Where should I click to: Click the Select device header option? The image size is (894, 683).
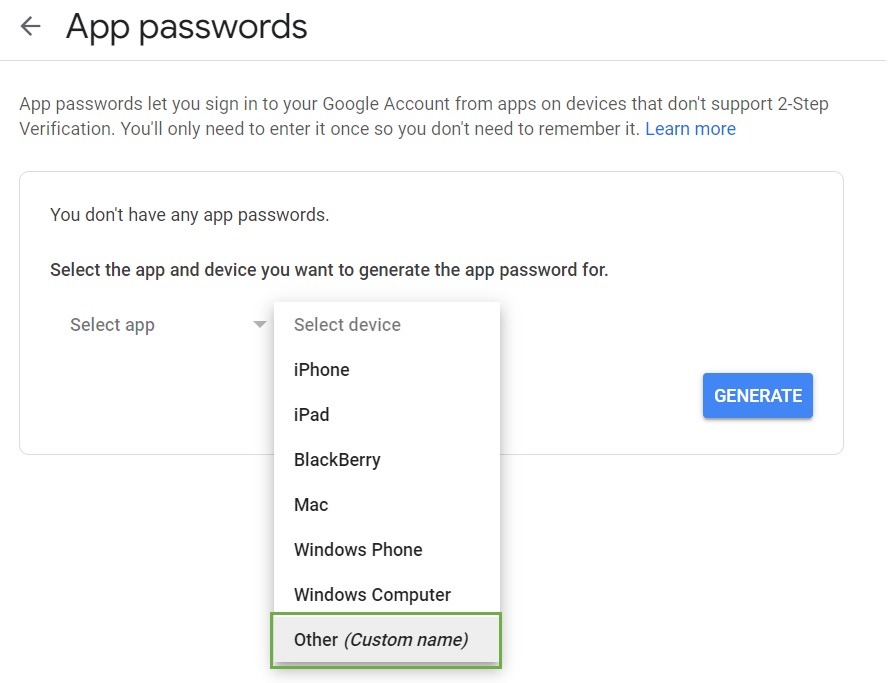click(347, 325)
